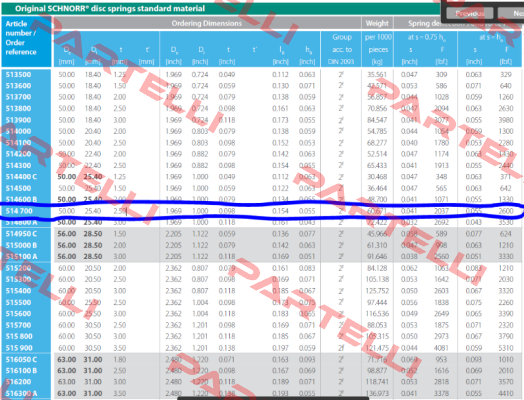
Task: Click the Previous button
Action: pyautogui.click(x=470, y=13)
